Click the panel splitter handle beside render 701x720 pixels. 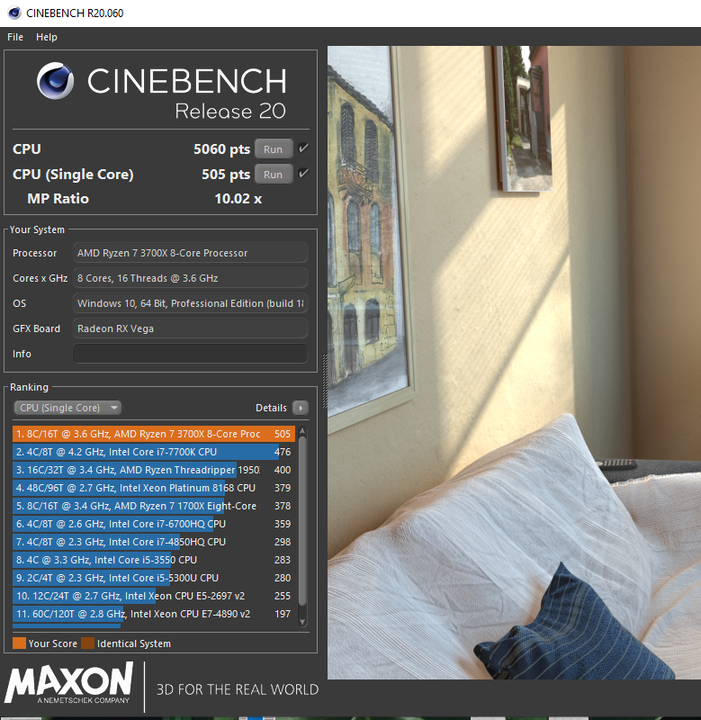click(x=325, y=381)
